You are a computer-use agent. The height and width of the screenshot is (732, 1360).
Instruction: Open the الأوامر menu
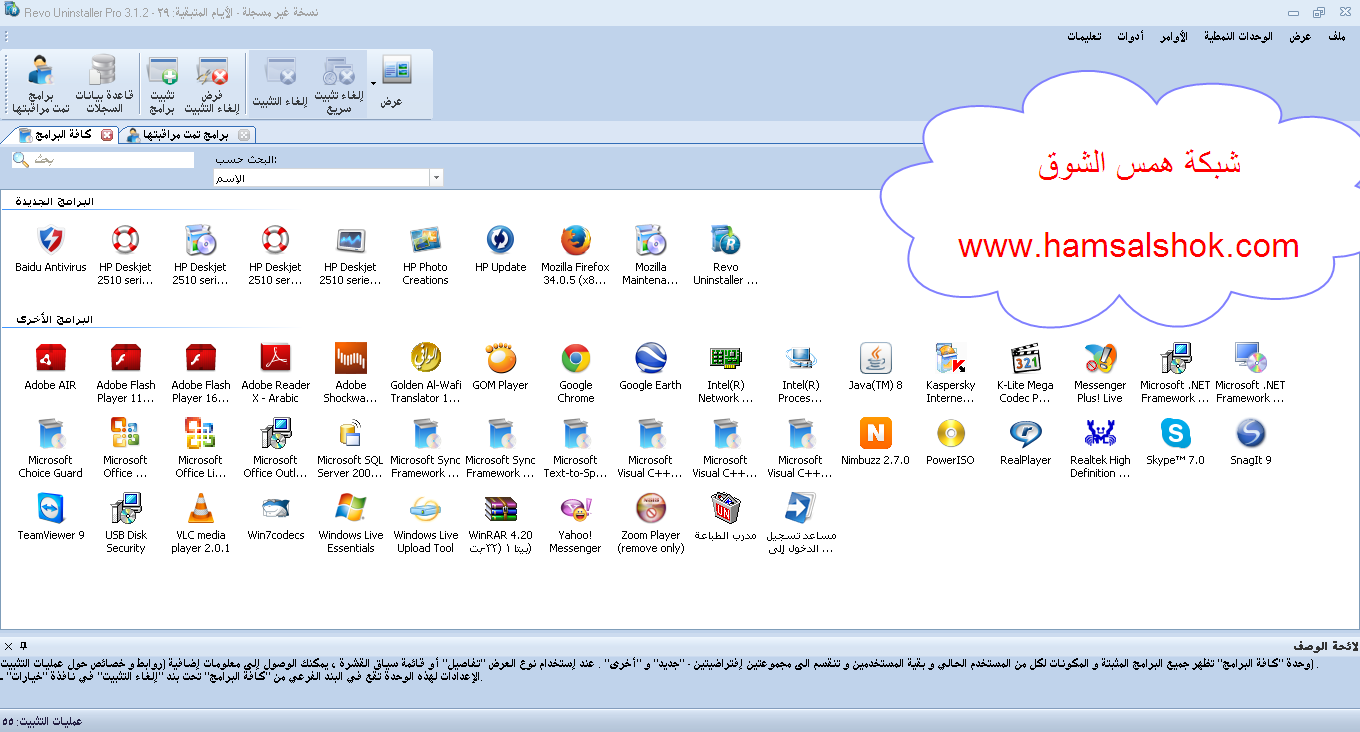1174,36
